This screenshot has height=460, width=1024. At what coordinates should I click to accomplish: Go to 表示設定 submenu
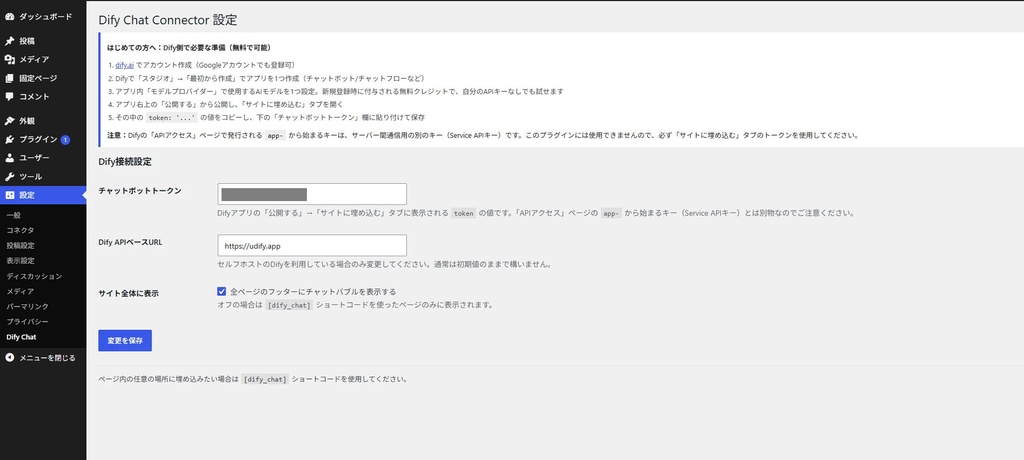(20, 261)
